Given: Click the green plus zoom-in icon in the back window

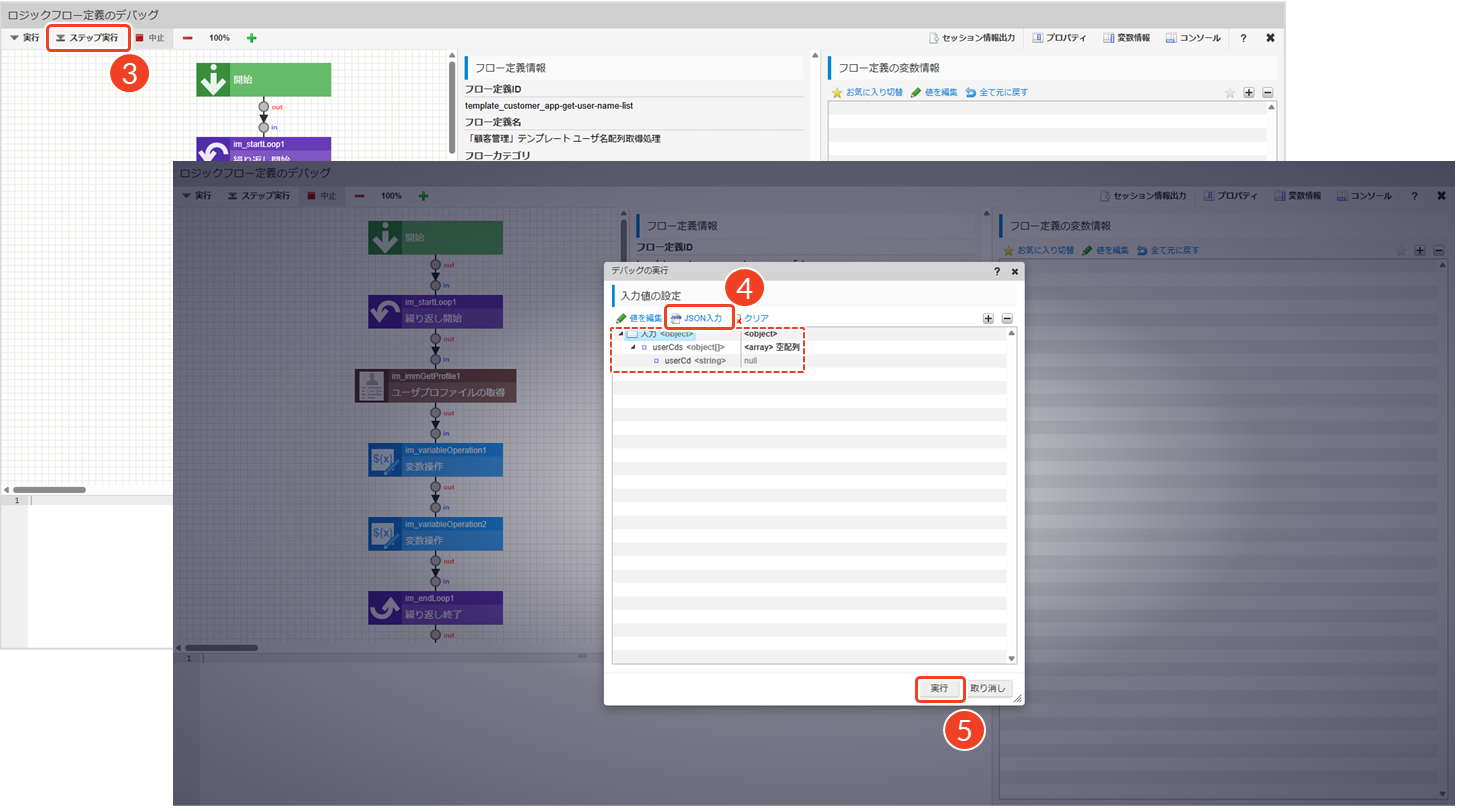Looking at the screenshot, I should (x=251, y=38).
